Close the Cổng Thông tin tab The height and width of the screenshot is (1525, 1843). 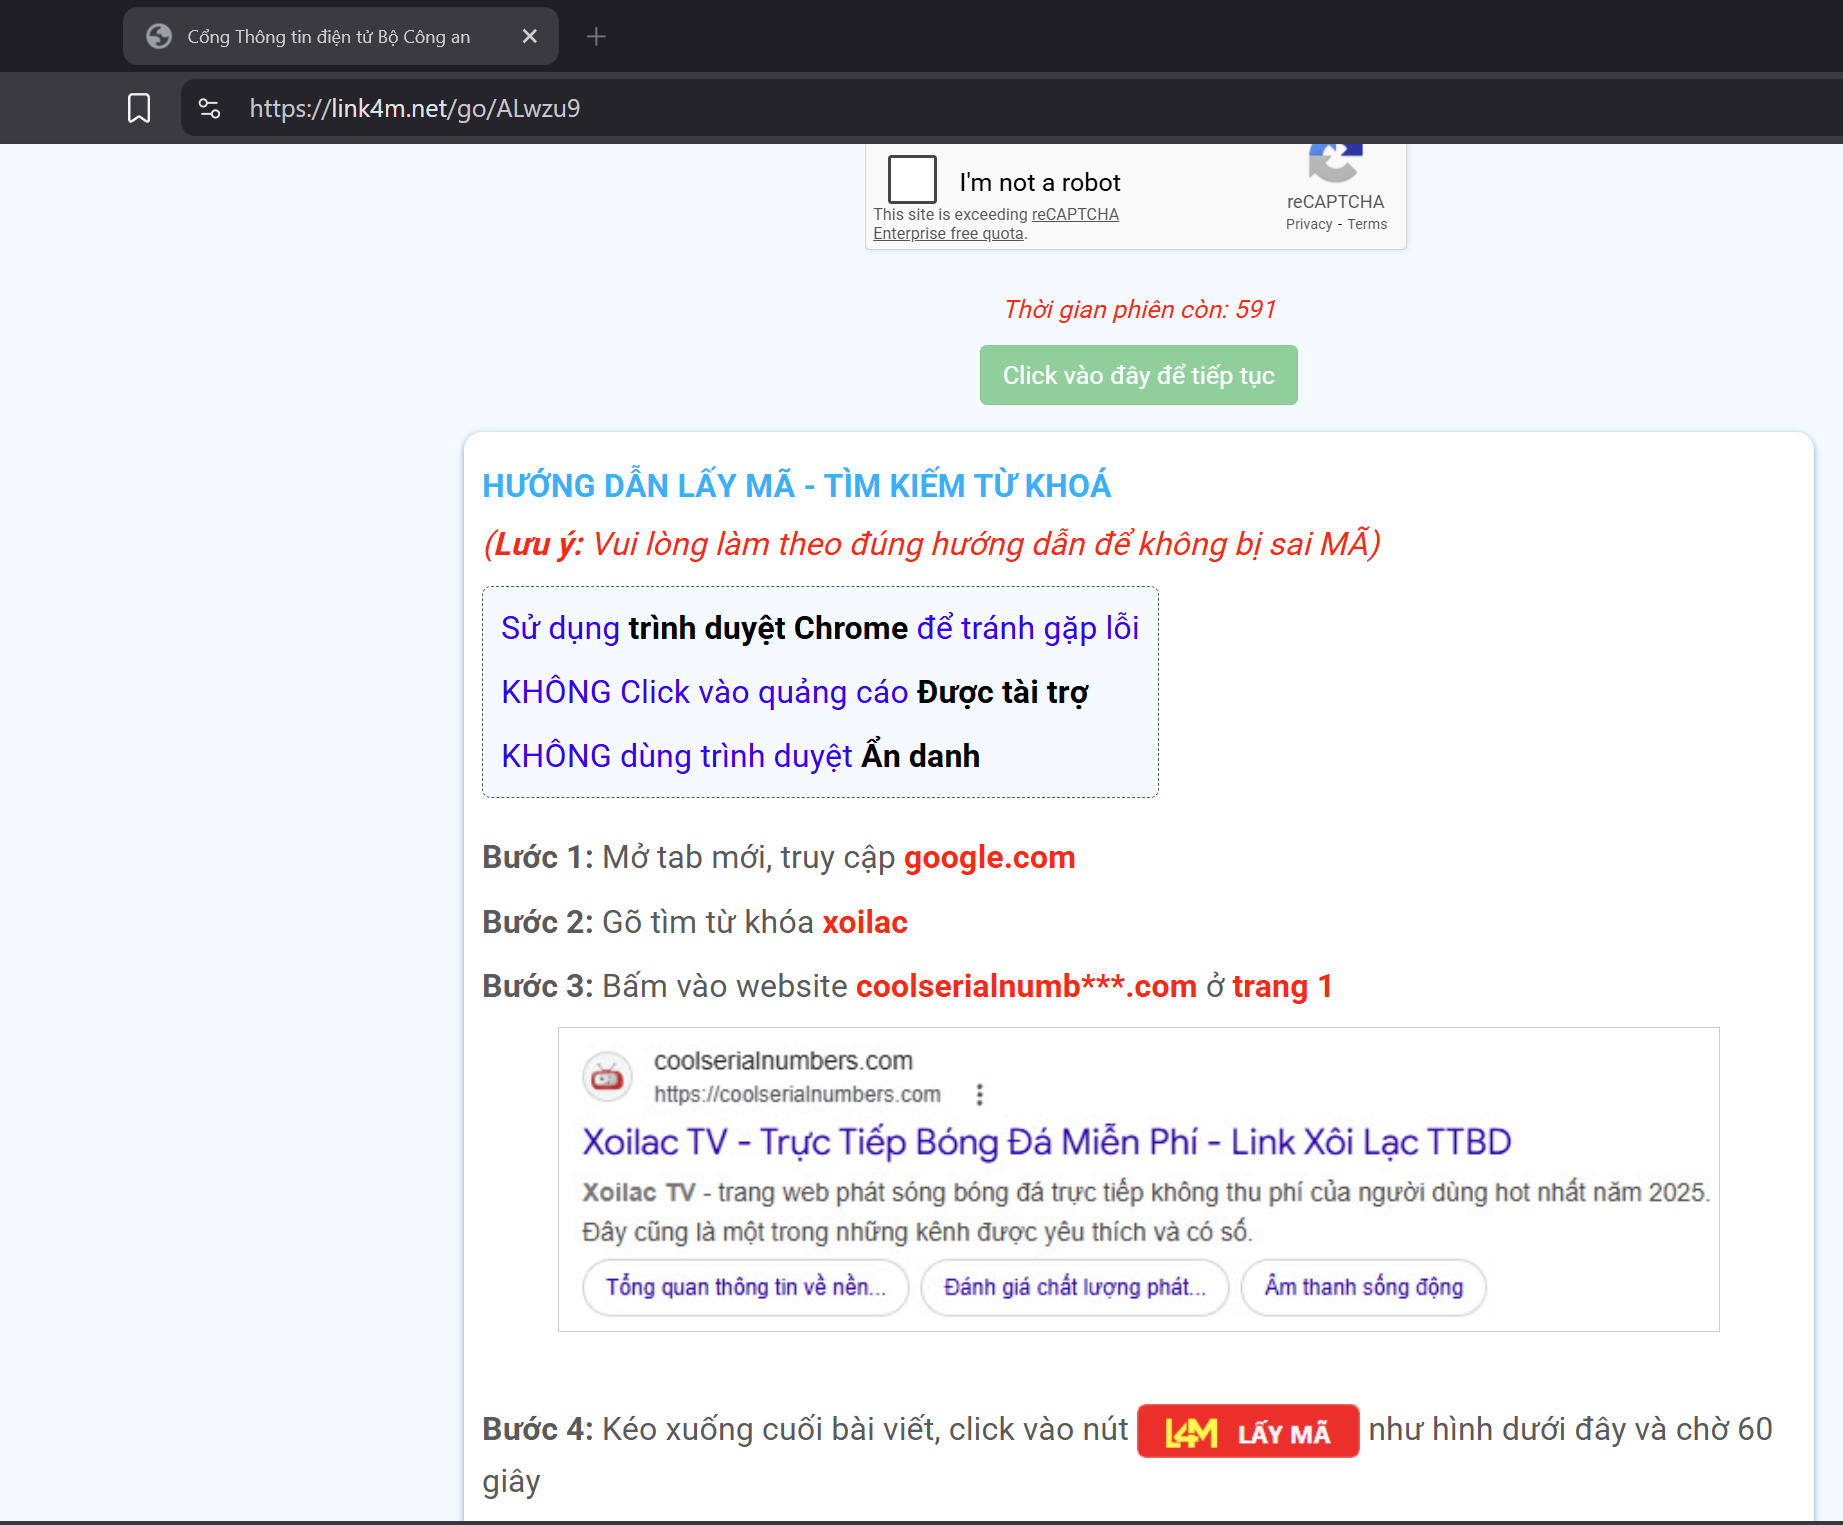[530, 37]
